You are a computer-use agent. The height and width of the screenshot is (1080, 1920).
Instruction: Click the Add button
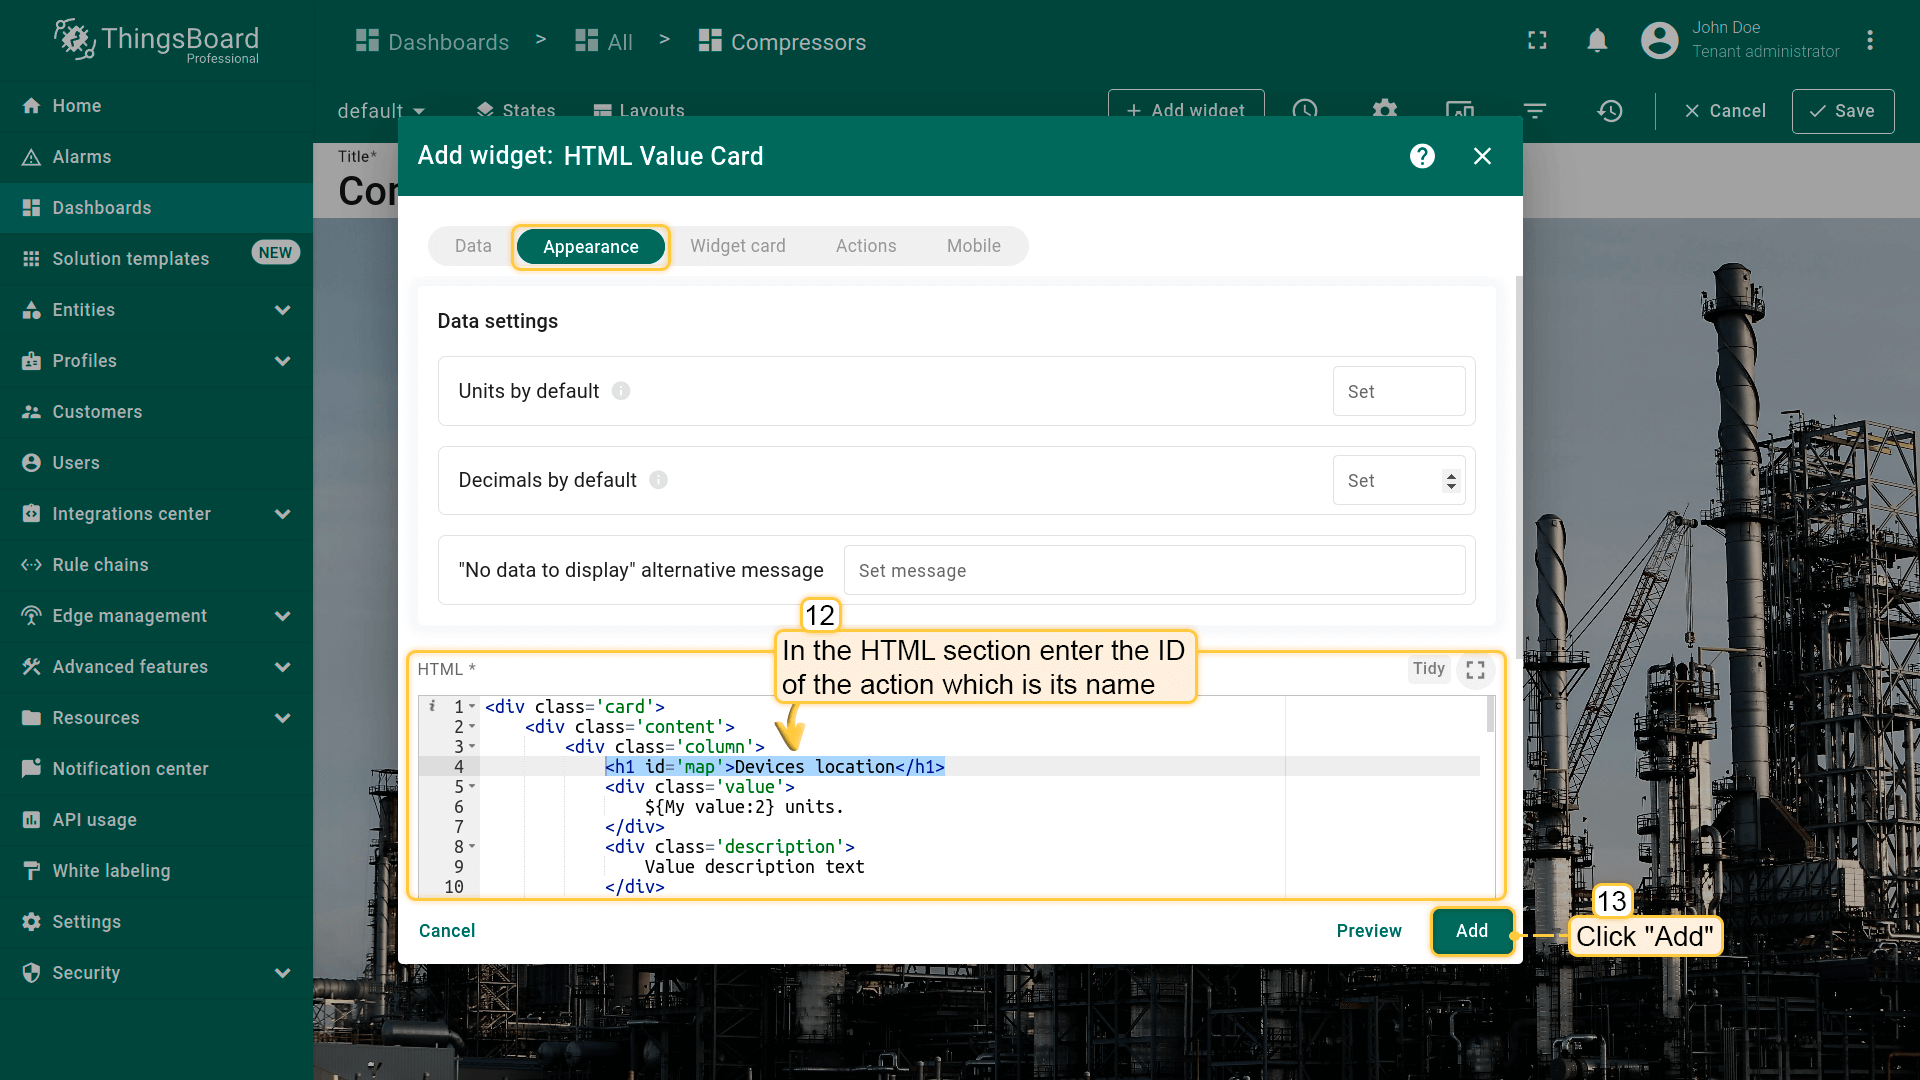(x=1471, y=931)
